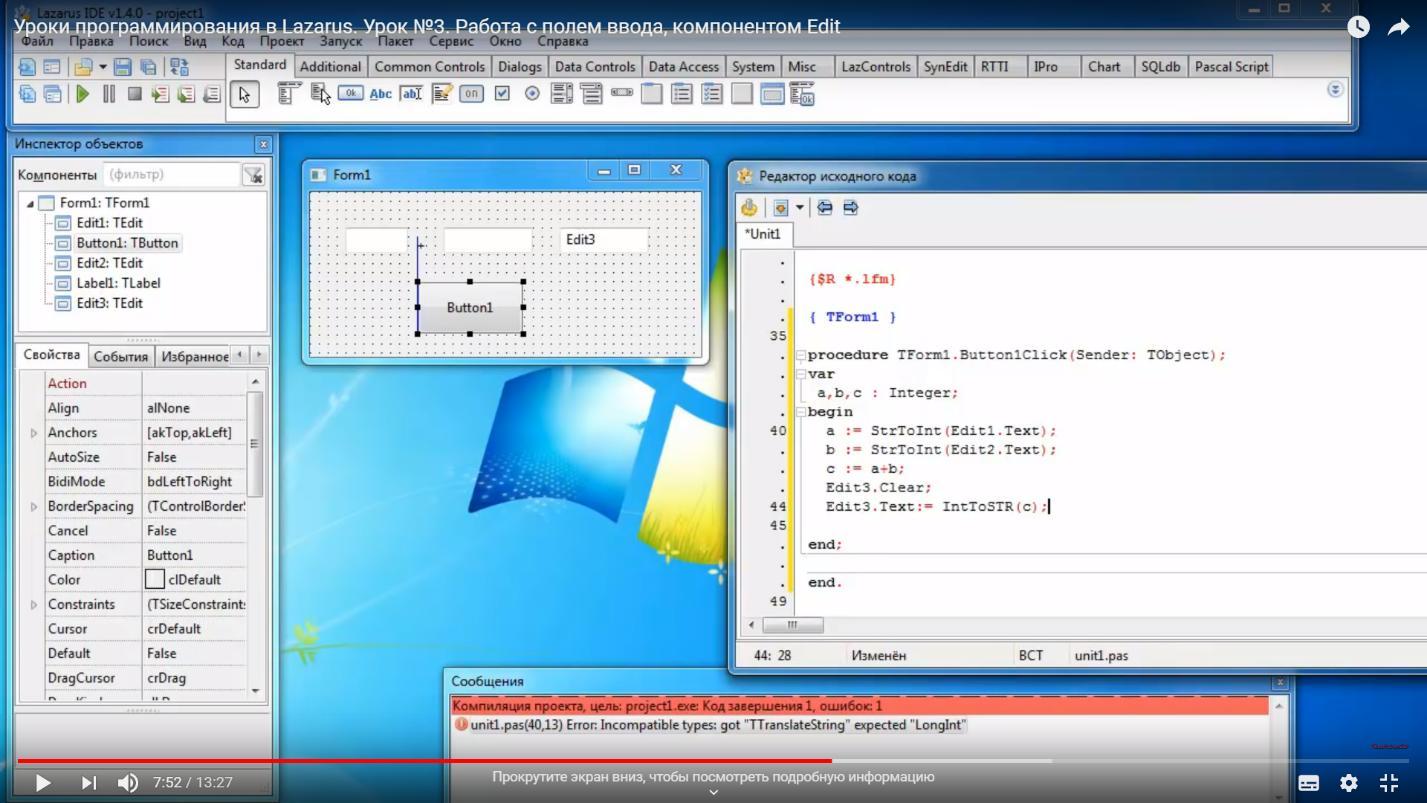Collapse the Button1Click procedure fold marker
1427x803 pixels.
tap(801, 355)
